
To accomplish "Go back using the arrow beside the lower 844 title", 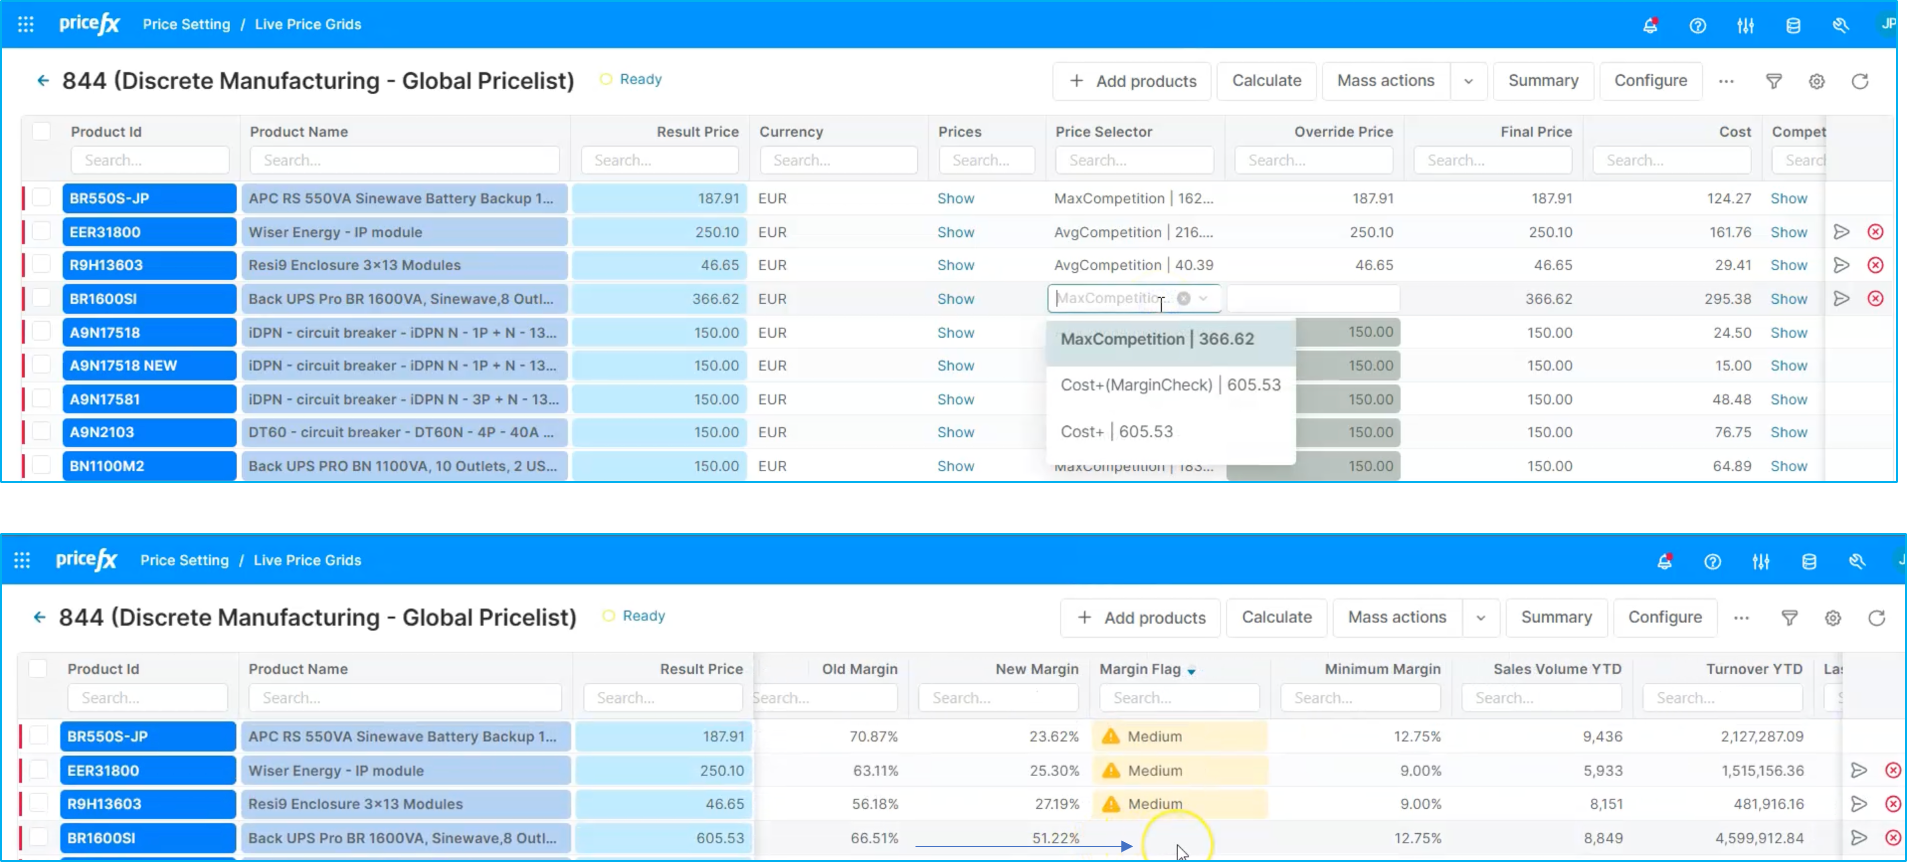I will click(x=40, y=617).
